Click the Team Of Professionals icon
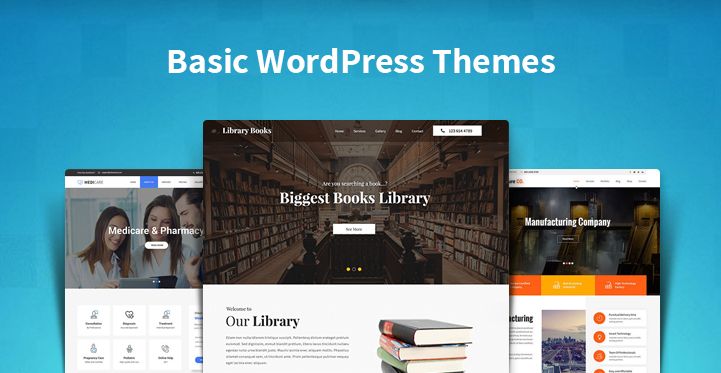Viewport: 721px width, 373px height. (x=599, y=356)
